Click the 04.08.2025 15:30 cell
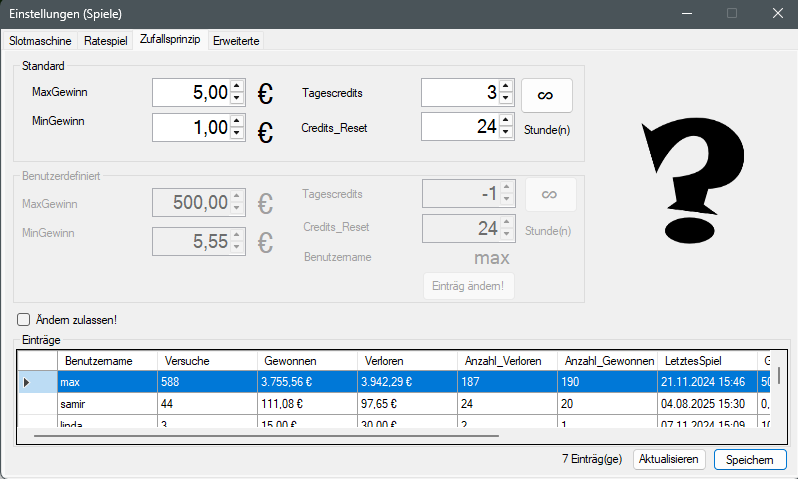Image resolution: width=798 pixels, height=479 pixels. point(707,404)
